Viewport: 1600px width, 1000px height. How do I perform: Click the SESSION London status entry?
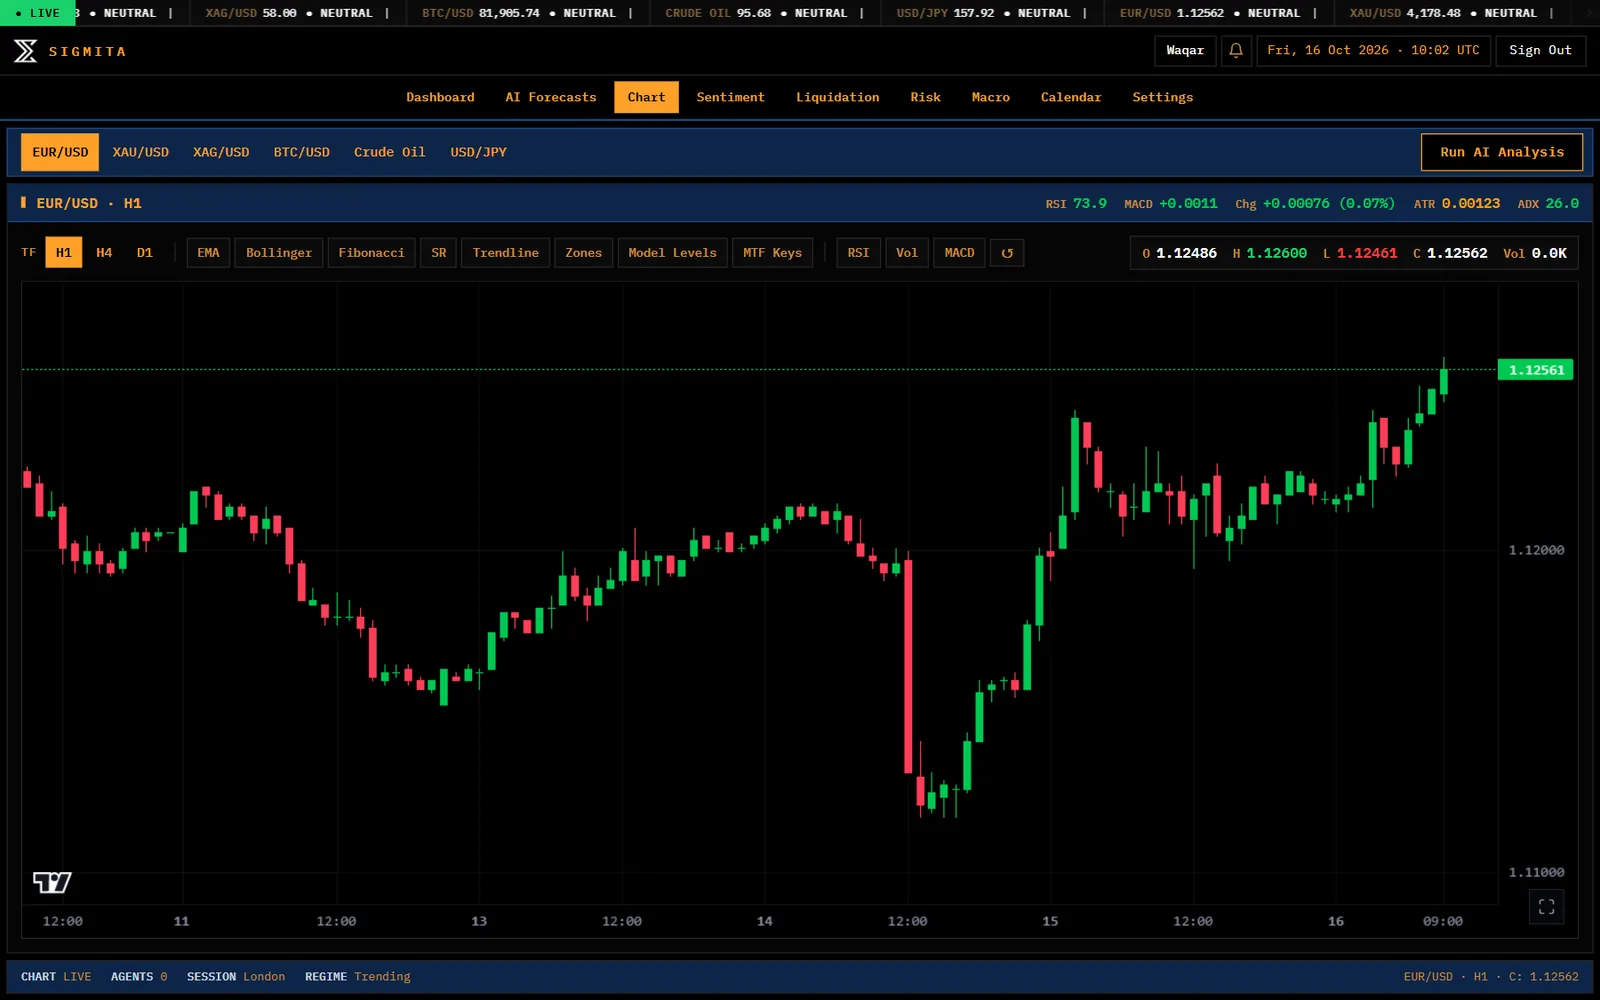(236, 977)
